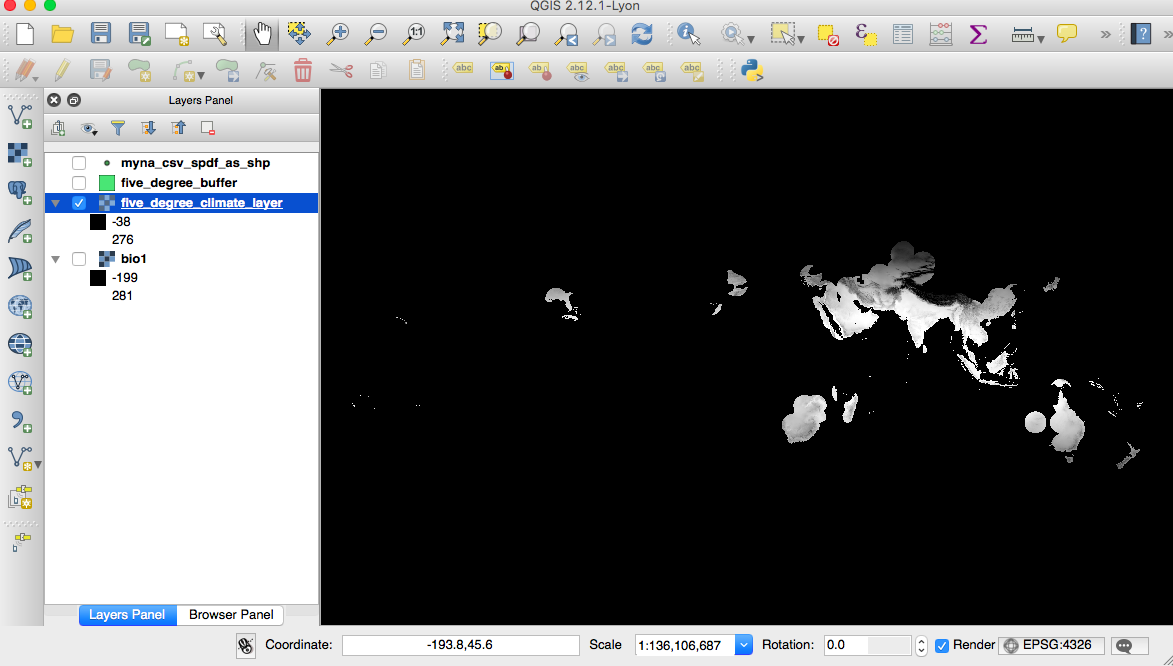Filter legend by map content
1173x666 pixels.
[x=118, y=128]
